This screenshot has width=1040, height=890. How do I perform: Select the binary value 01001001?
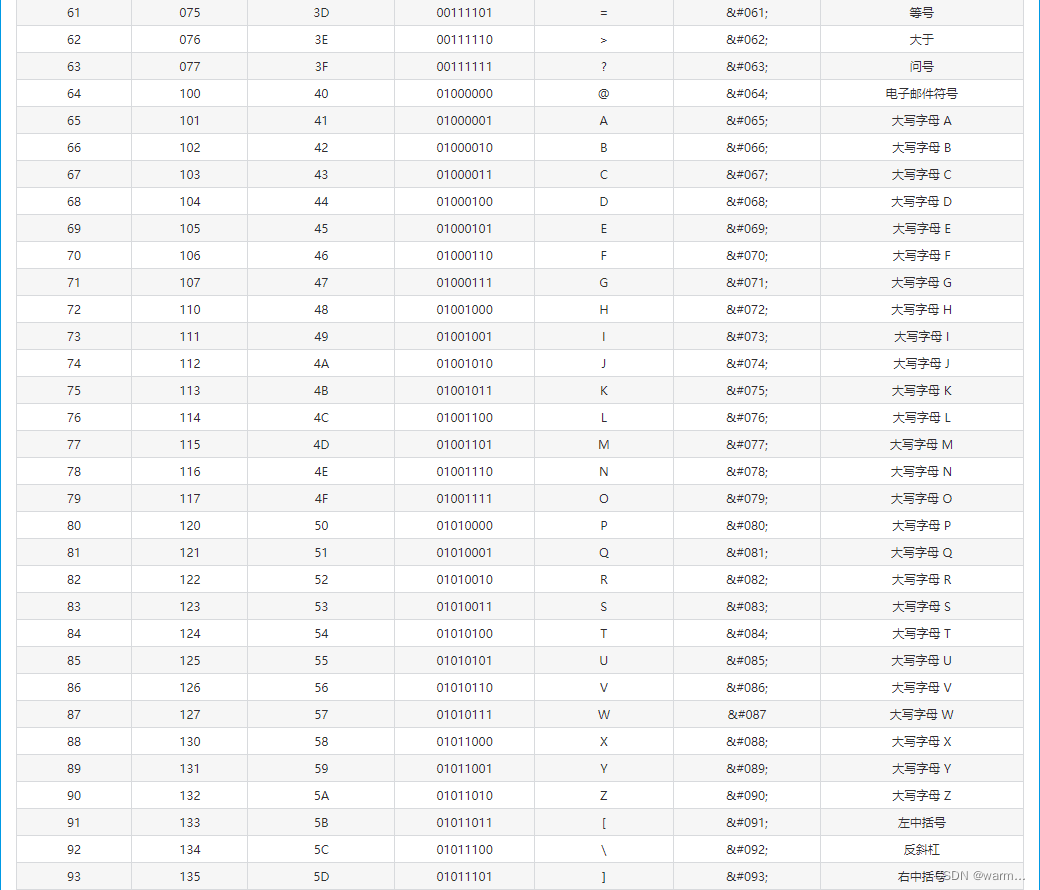tap(464, 336)
